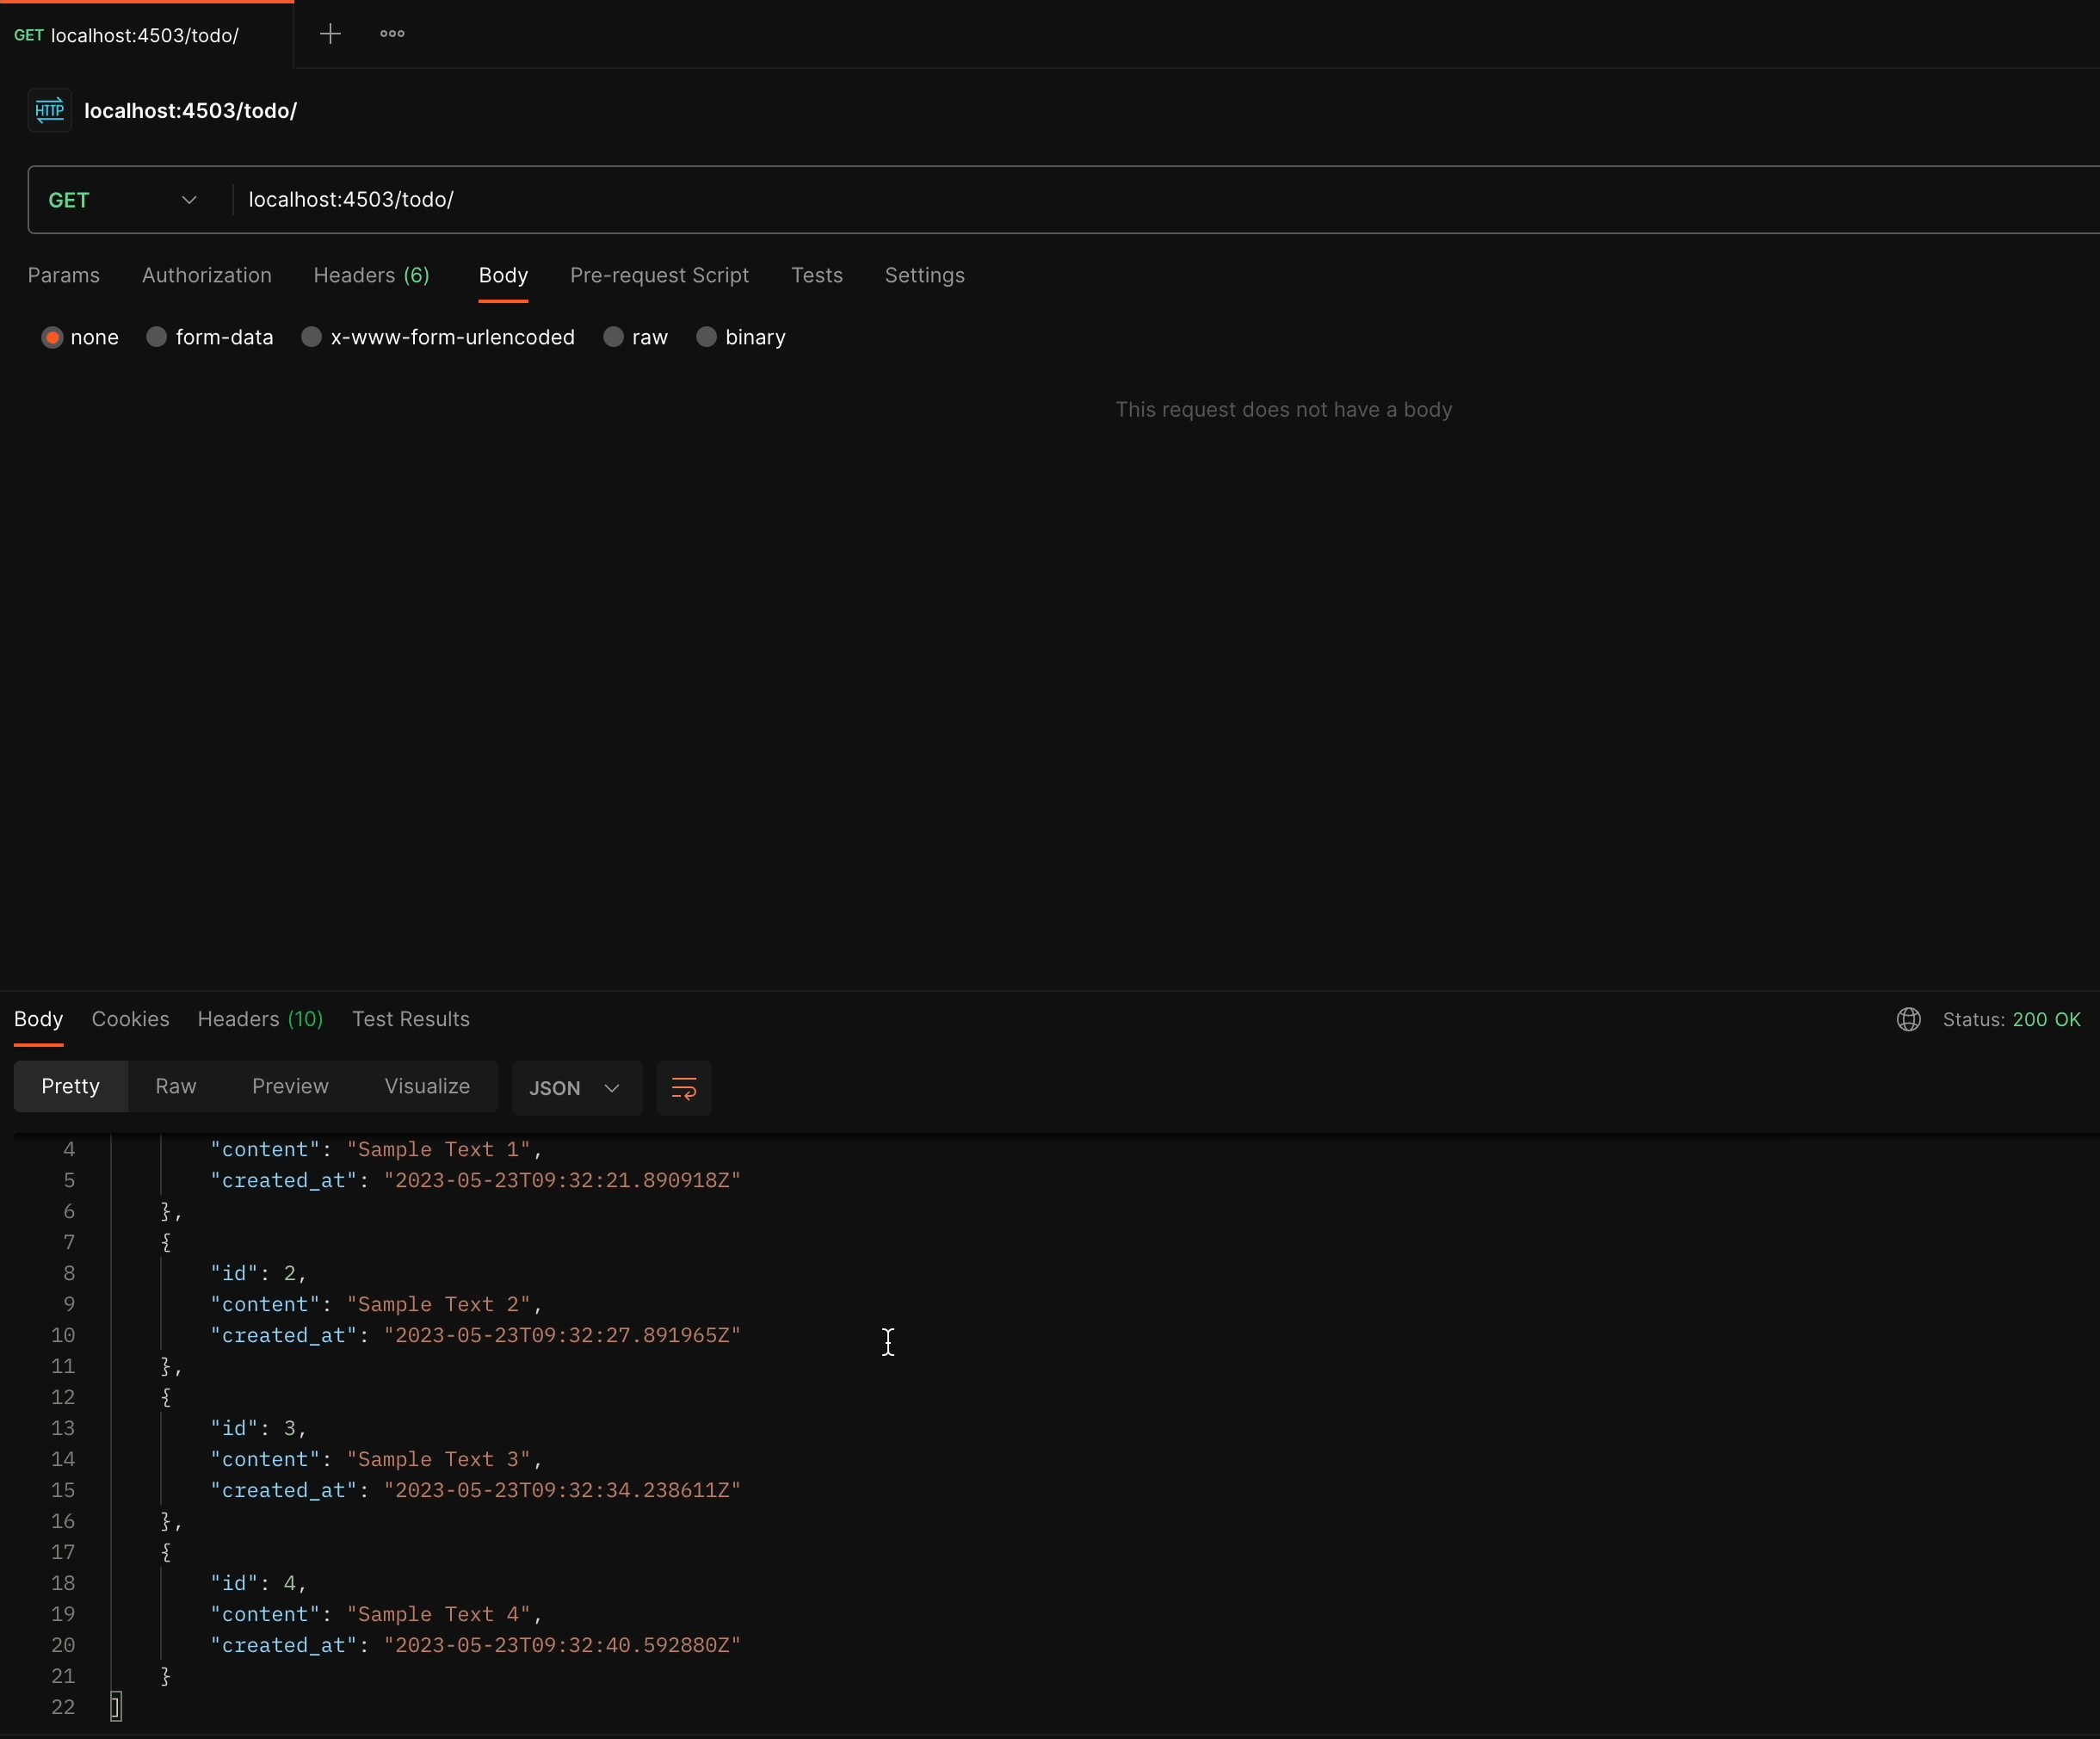Switch to the Authorization tab
Viewport: 2100px width, 1739px height.
[207, 275]
